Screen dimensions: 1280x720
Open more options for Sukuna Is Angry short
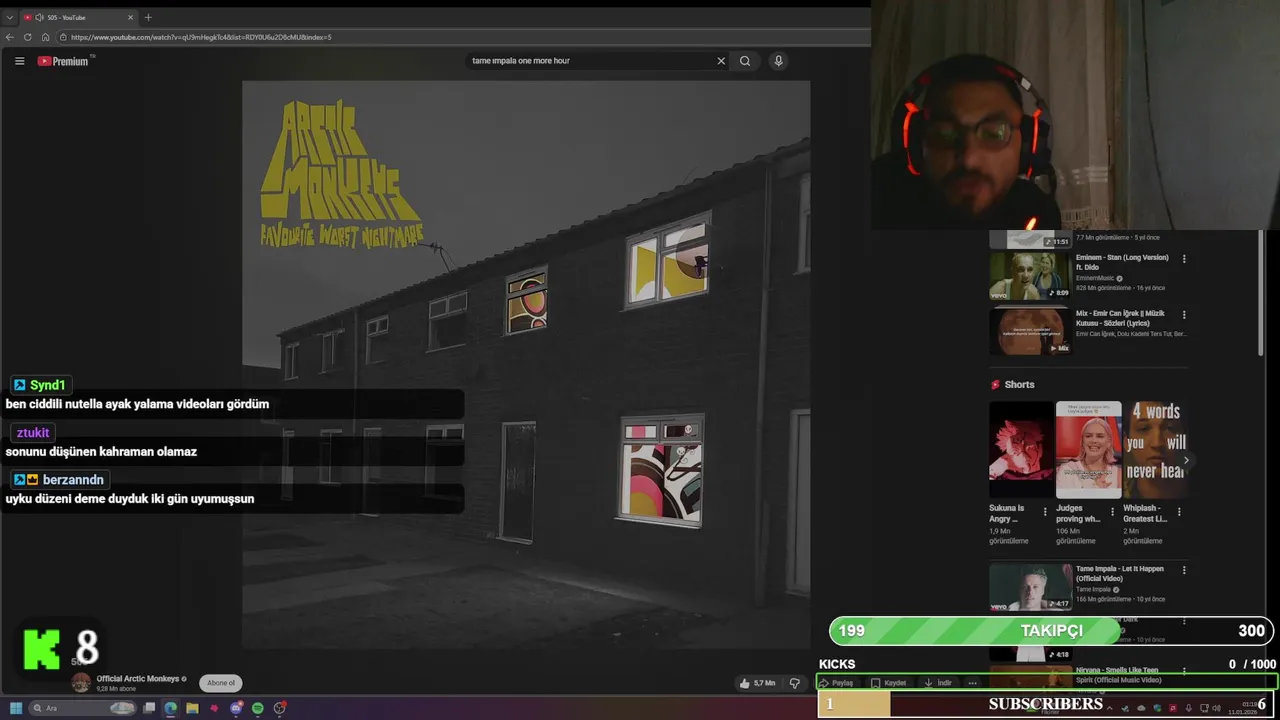1045,512
